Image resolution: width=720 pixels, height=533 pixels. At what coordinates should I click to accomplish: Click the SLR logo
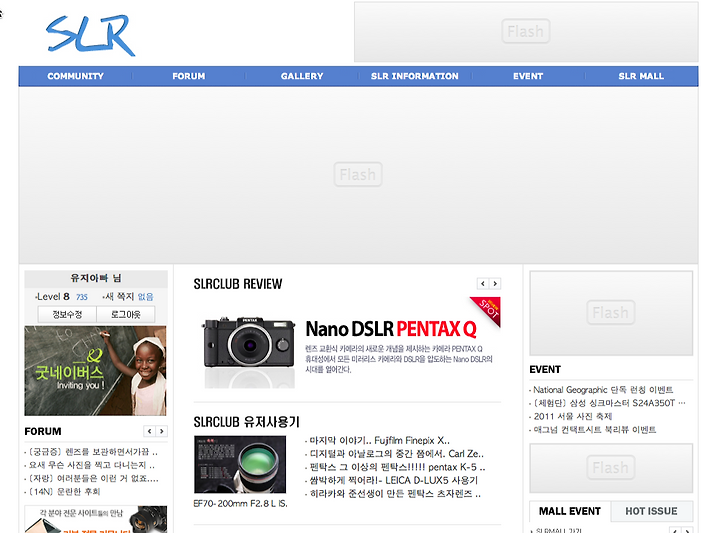(x=90, y=35)
